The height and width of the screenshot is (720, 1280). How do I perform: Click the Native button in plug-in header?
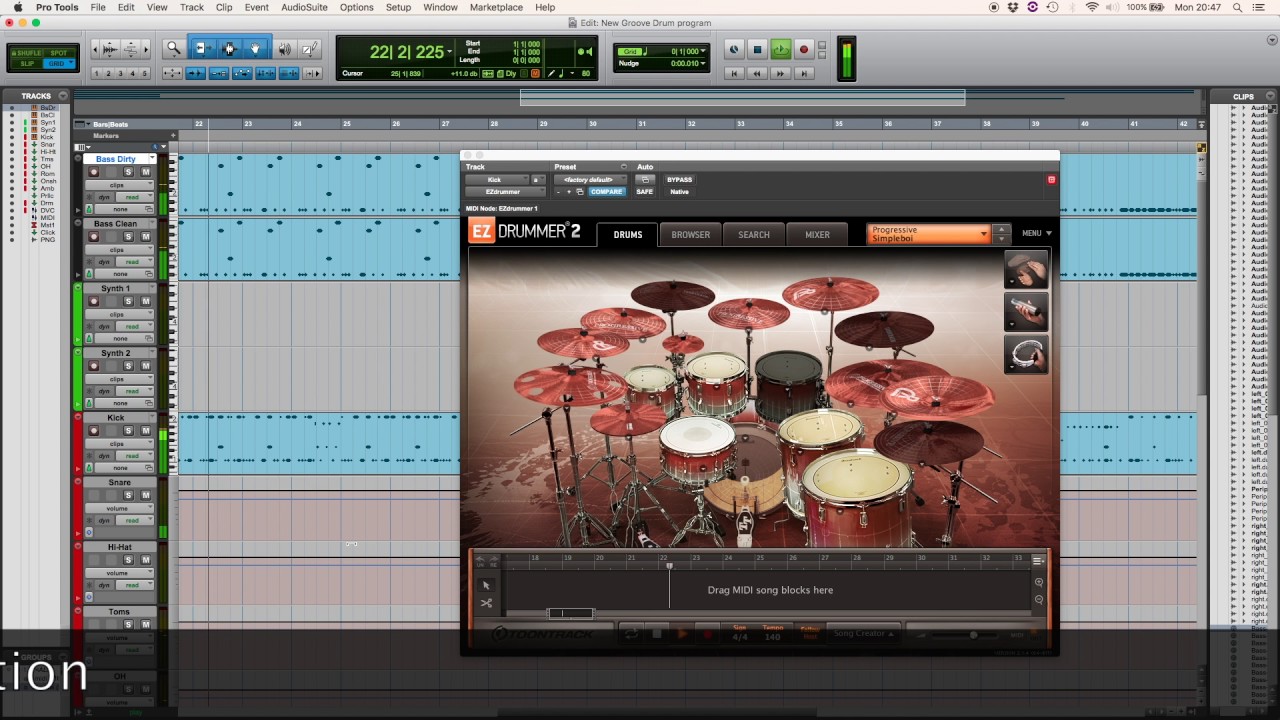(x=679, y=192)
